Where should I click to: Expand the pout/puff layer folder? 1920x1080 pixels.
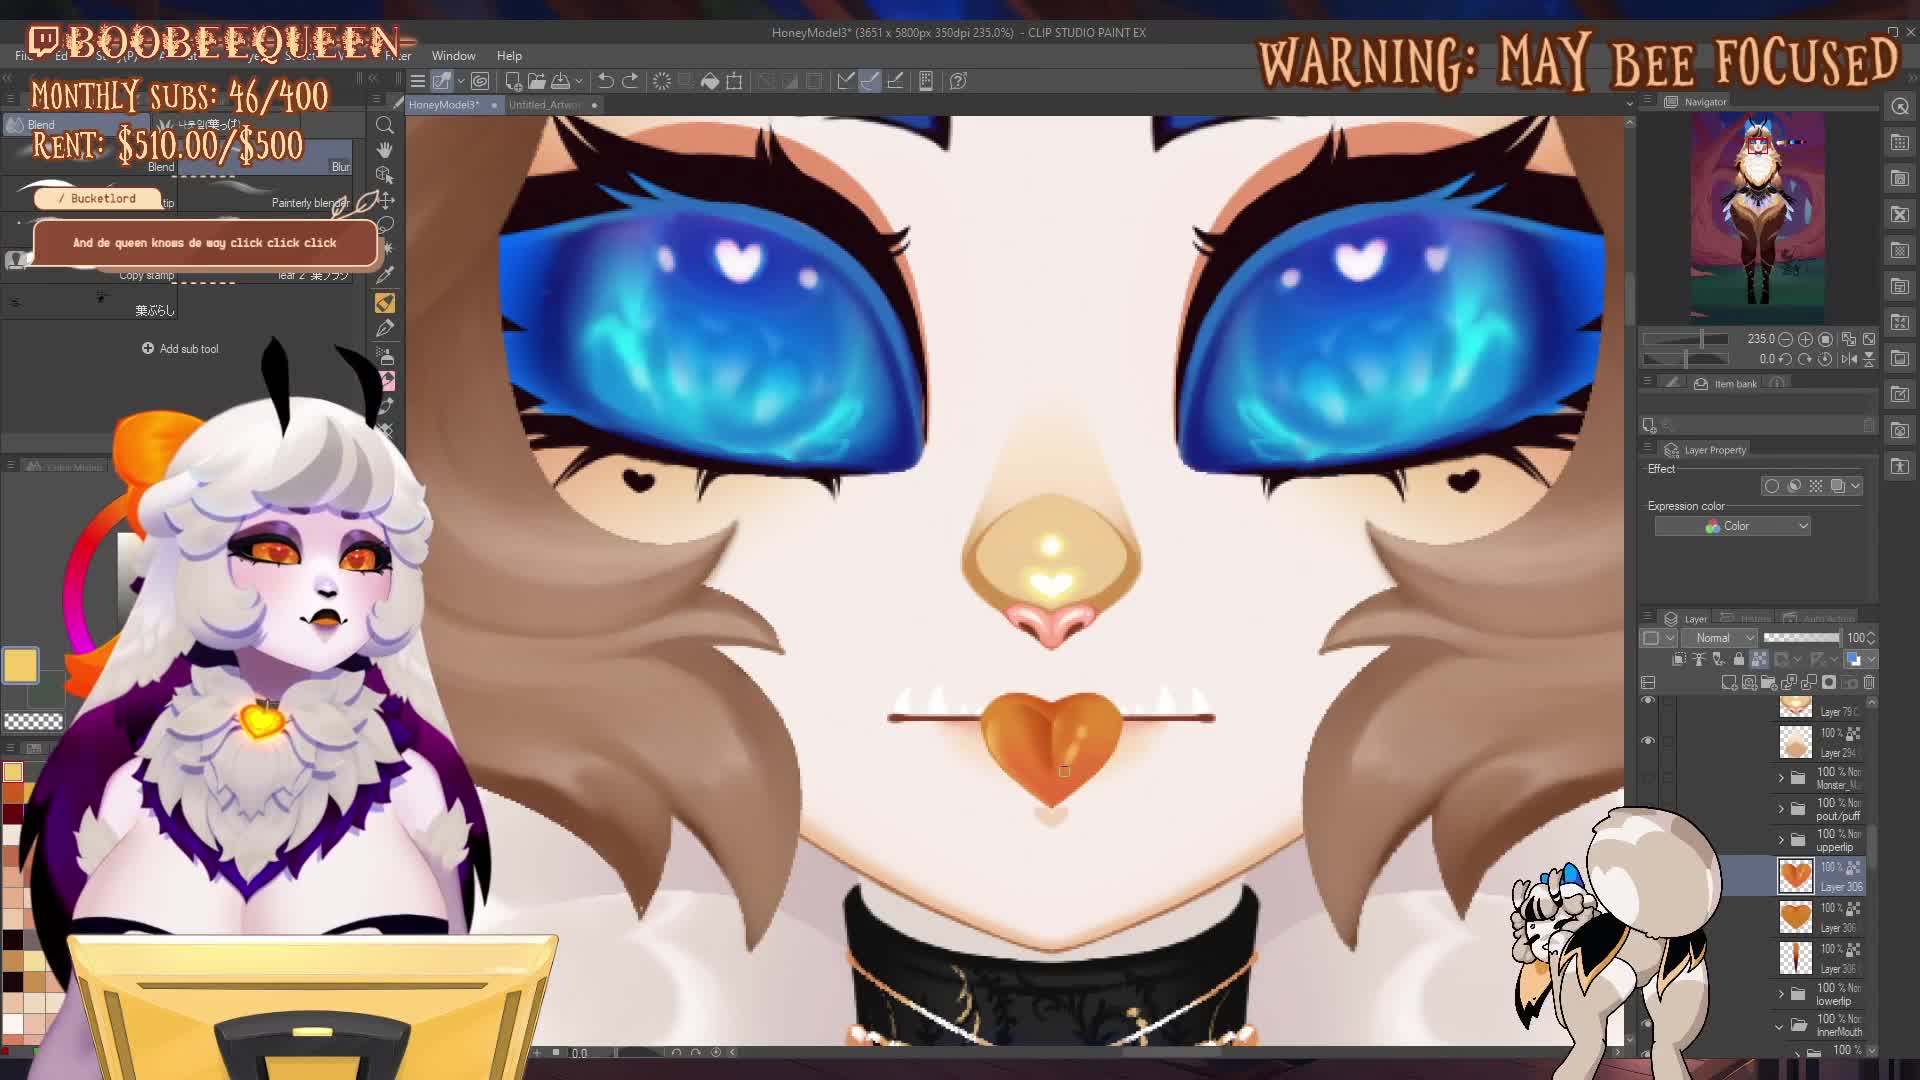coord(1781,809)
